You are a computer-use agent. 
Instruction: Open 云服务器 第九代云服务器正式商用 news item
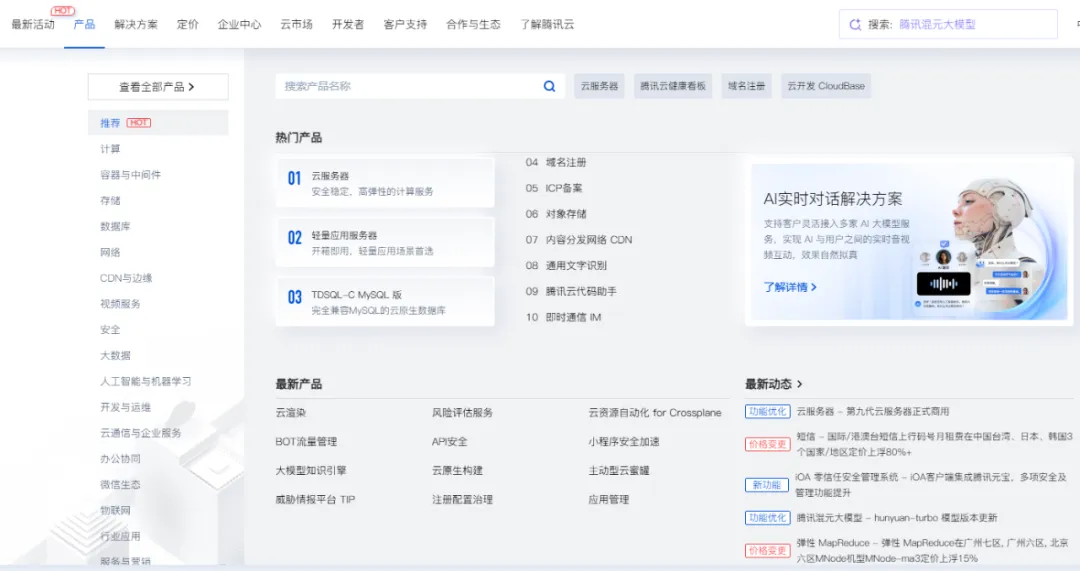[x=873, y=411]
